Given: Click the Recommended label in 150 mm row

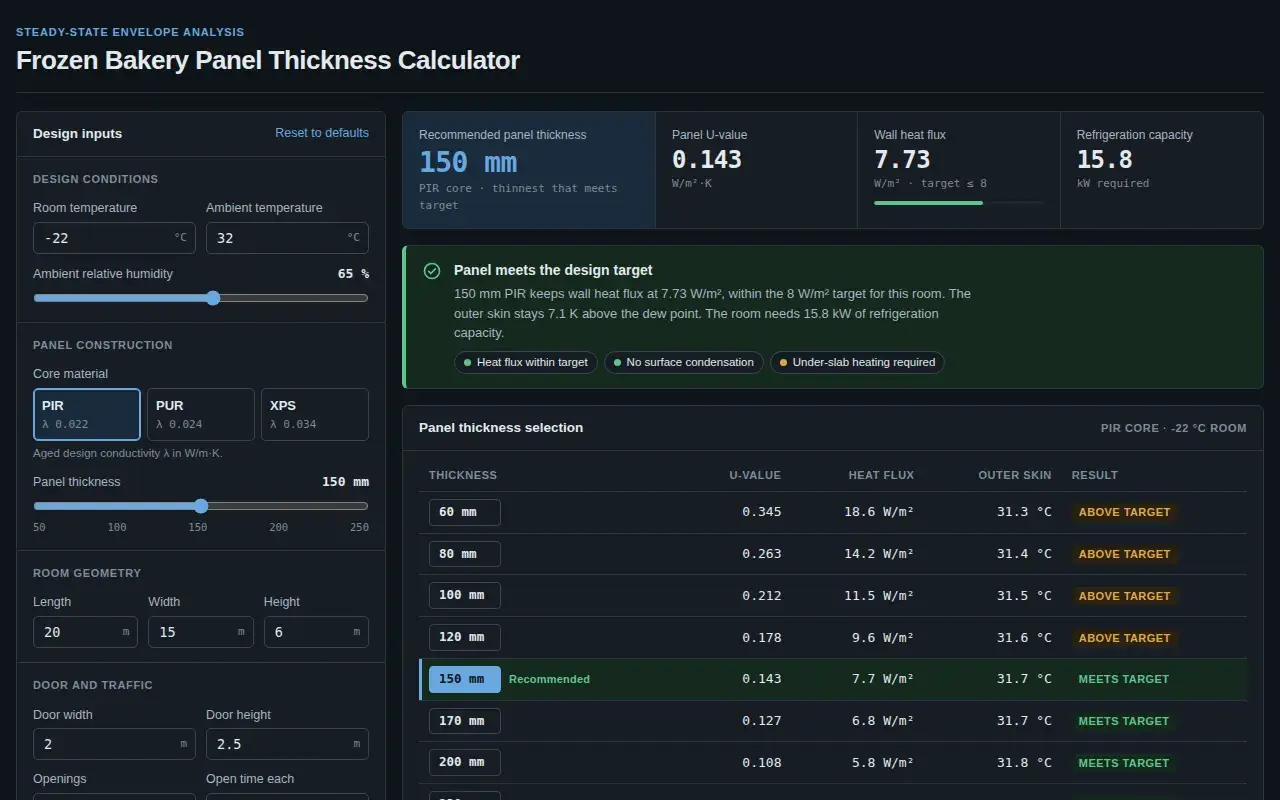Looking at the screenshot, I should [549, 679].
